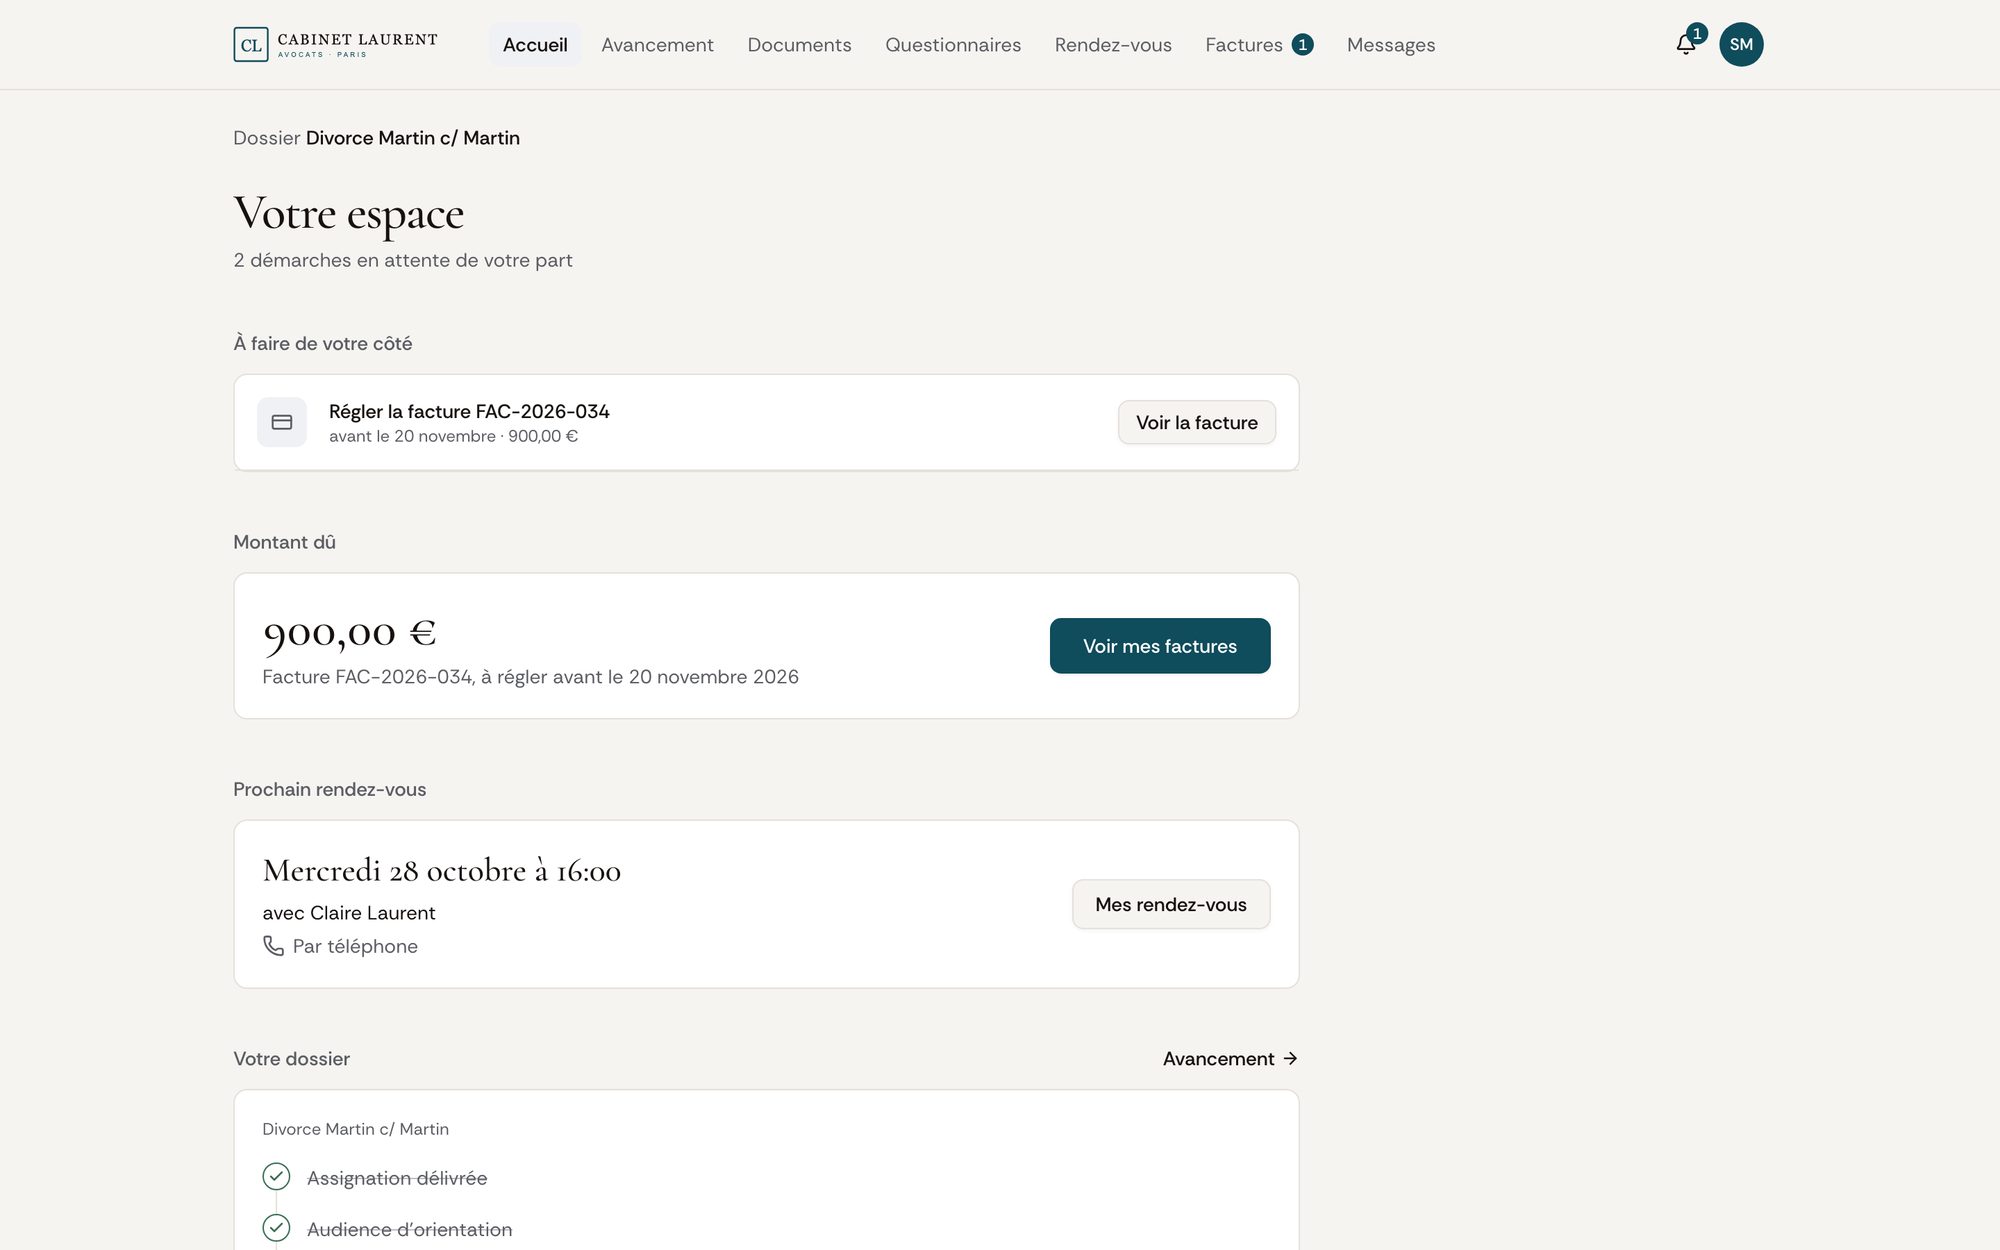Open Mes rendez-vous button
The height and width of the screenshot is (1250, 2000).
(x=1171, y=904)
